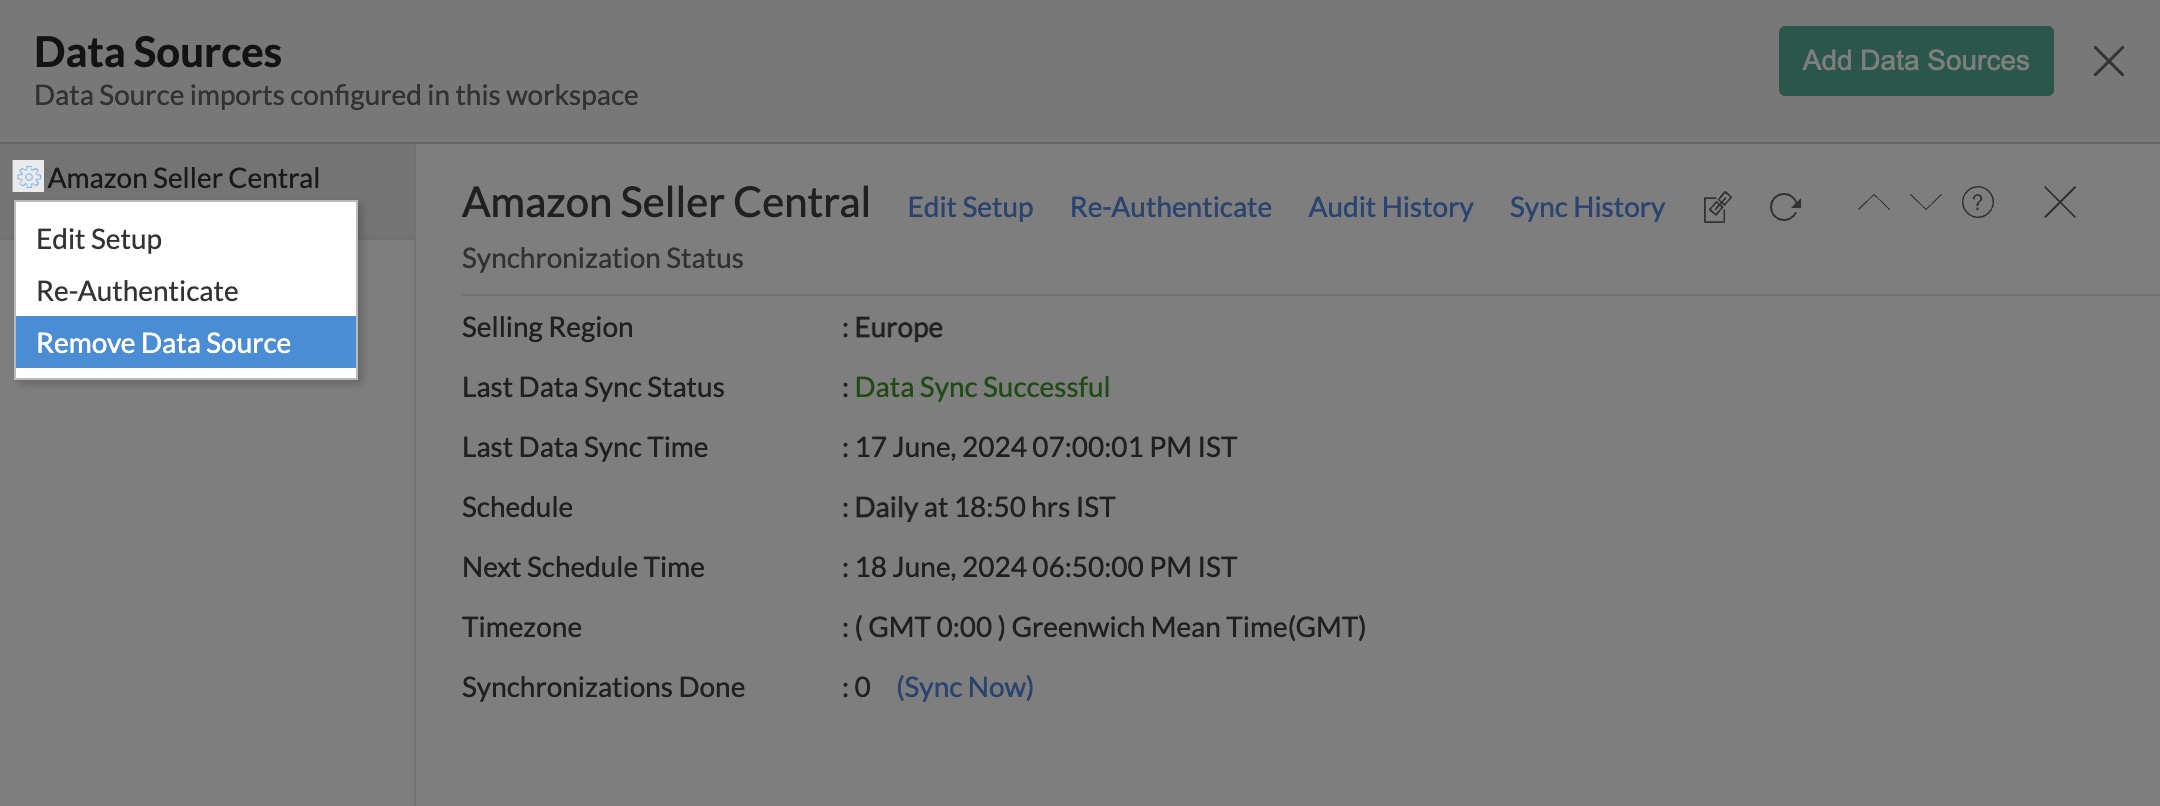
Task: Close the Amazon Seller Central details panel
Action: point(2059,203)
